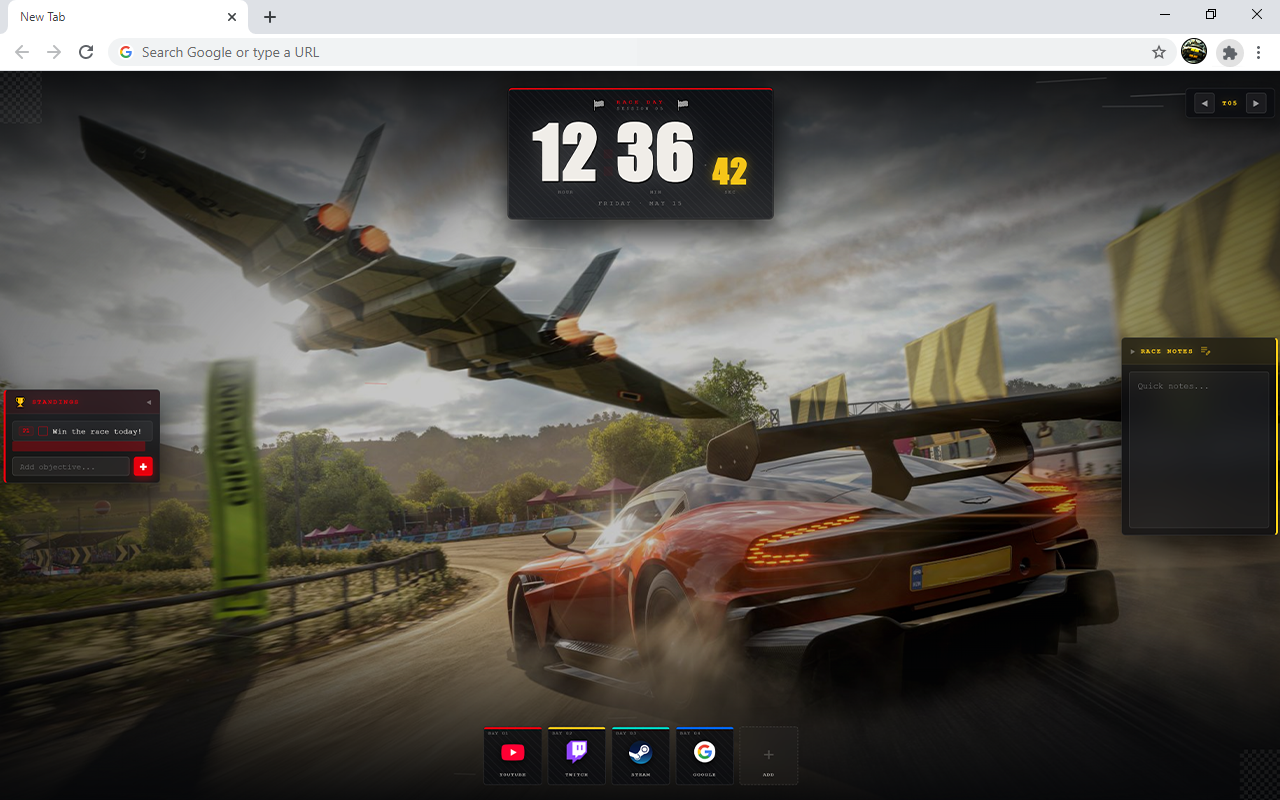The width and height of the screenshot is (1280, 800).
Task: Click the P1 badge on the objective
Action: coord(26,431)
